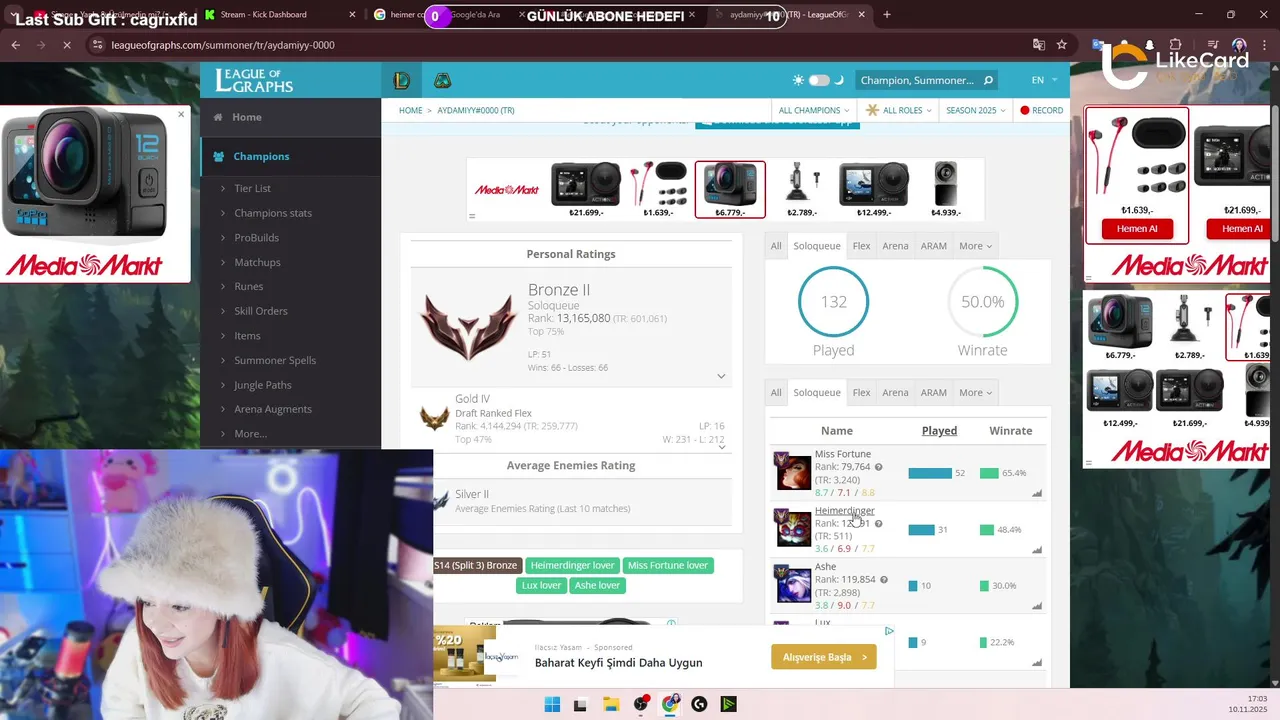
Task: Expand the Bronze II Soloqueue details chevron
Action: coord(721,376)
